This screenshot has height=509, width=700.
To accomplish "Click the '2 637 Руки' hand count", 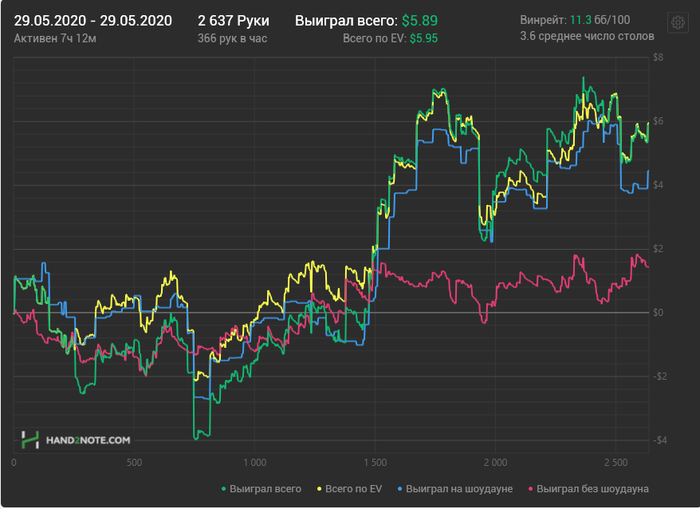I will tap(233, 21).
